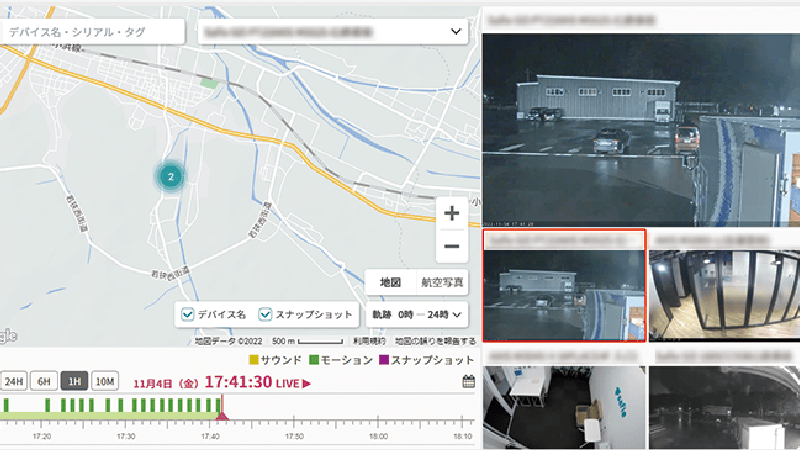The image size is (800, 450).
Task: Select the 10M timeline range
Action: coord(105,381)
